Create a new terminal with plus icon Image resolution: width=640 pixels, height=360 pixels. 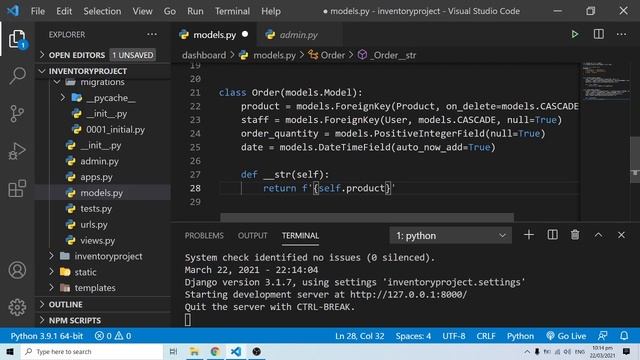click(x=529, y=235)
